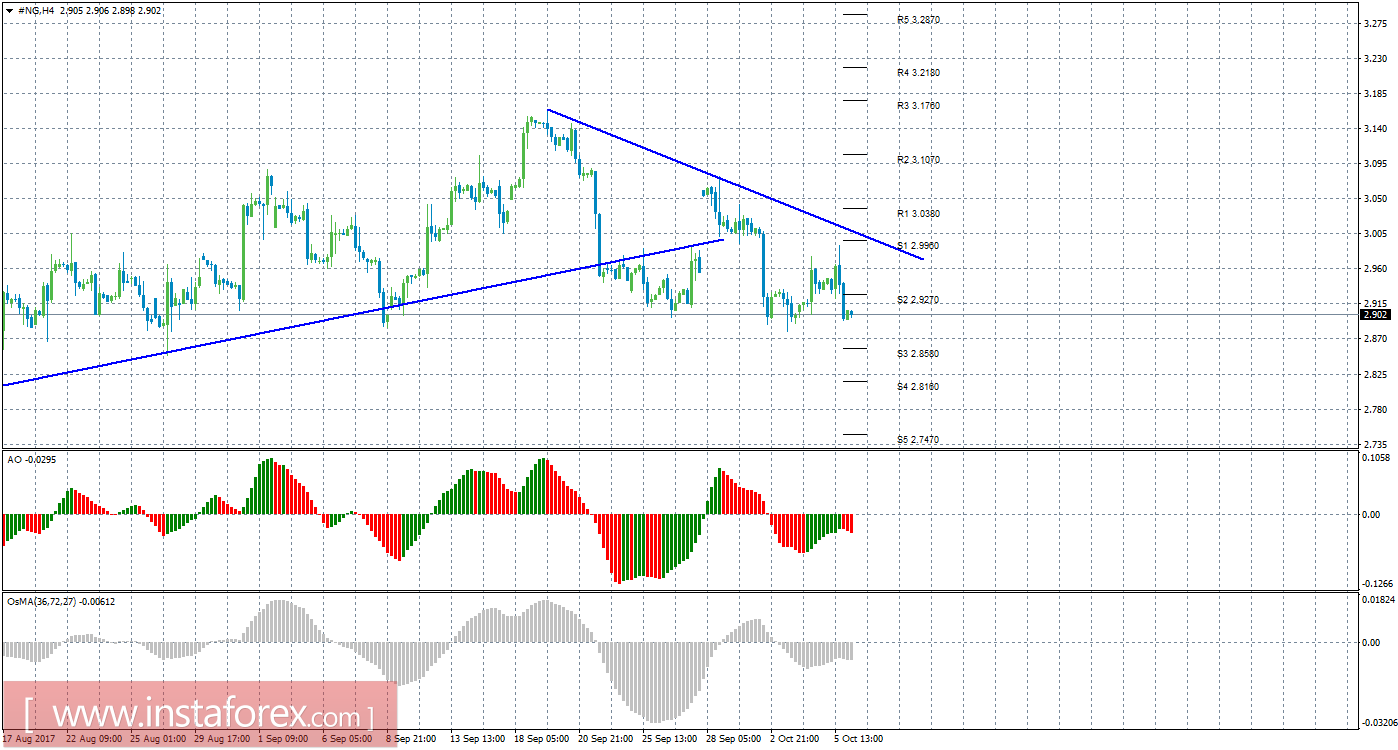Click 0.01824 on the OsMA scale
Screen dimensions: 1398x750
click(1378, 600)
